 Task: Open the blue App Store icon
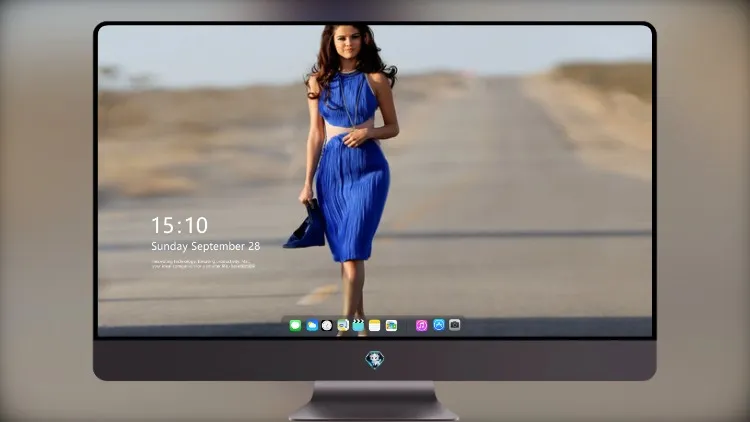pyautogui.click(x=439, y=325)
